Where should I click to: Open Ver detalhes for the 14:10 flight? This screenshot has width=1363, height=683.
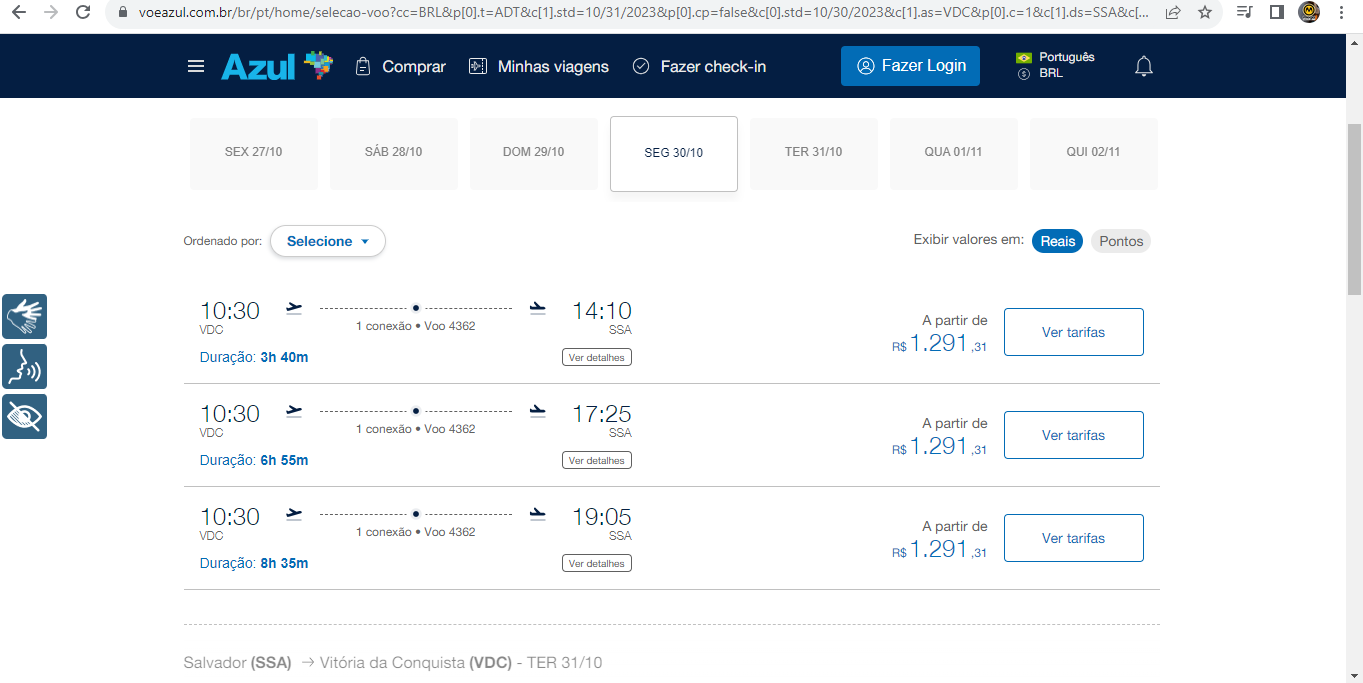coord(597,358)
